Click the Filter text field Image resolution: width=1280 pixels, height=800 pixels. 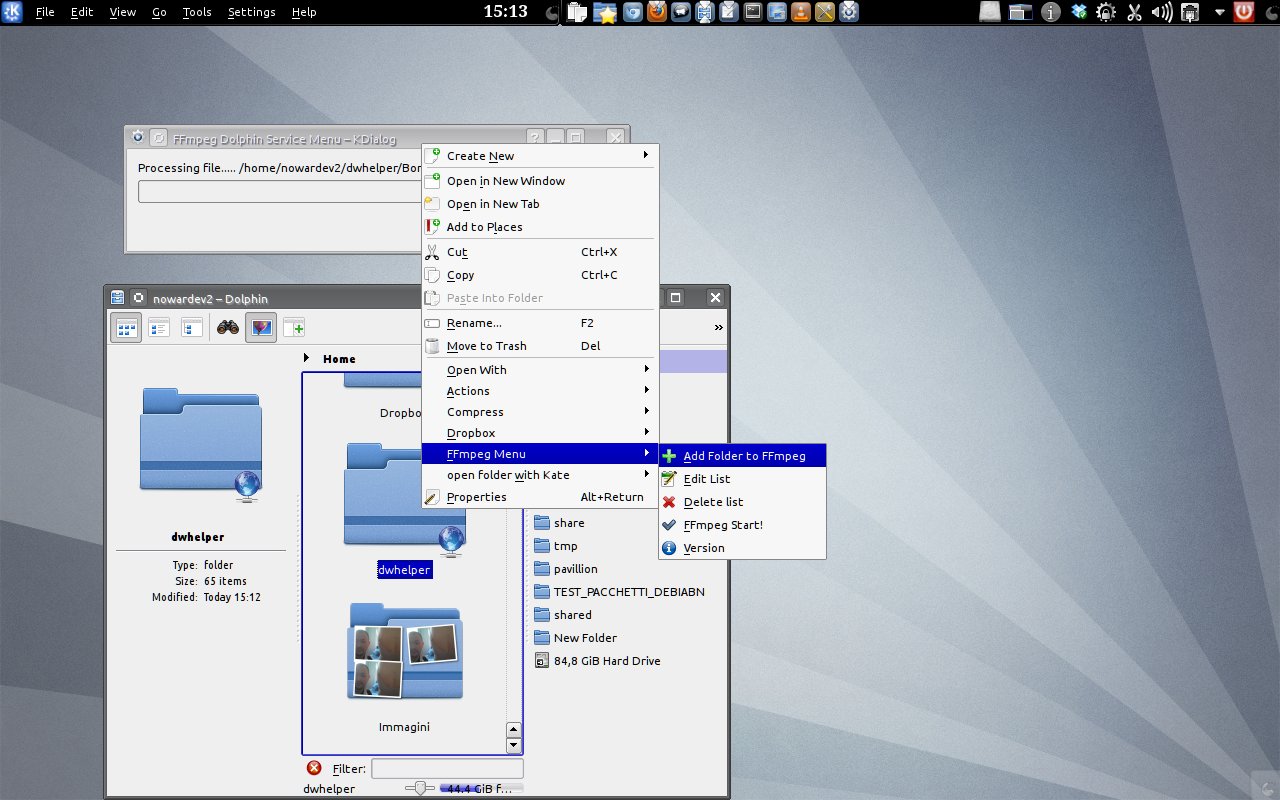pos(447,768)
